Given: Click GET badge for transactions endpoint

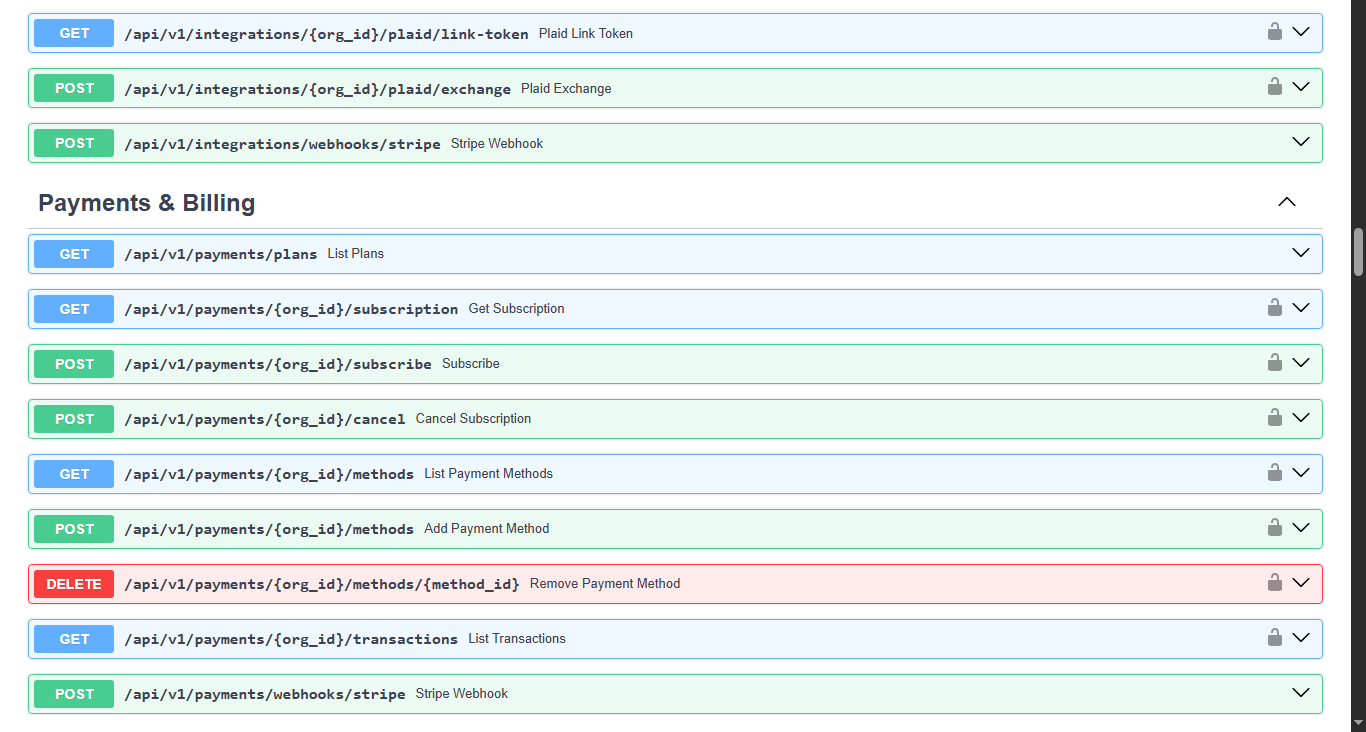Looking at the screenshot, I should pyautogui.click(x=74, y=639).
